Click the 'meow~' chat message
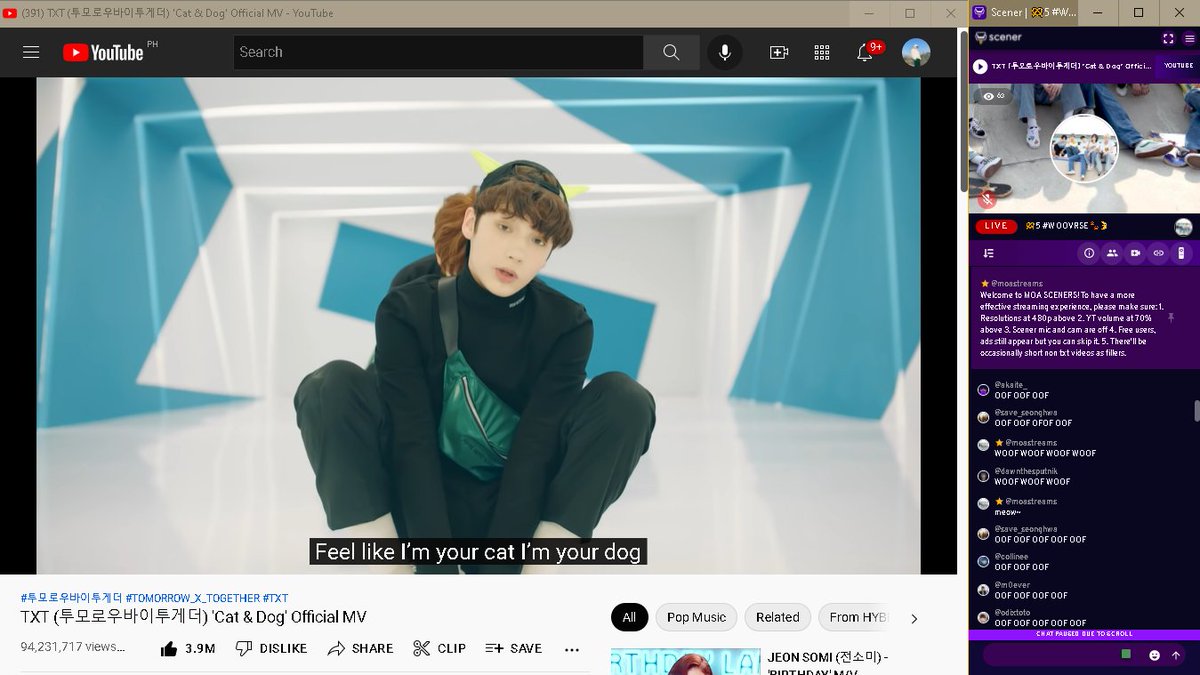The height and width of the screenshot is (675, 1200). pos(1007,511)
